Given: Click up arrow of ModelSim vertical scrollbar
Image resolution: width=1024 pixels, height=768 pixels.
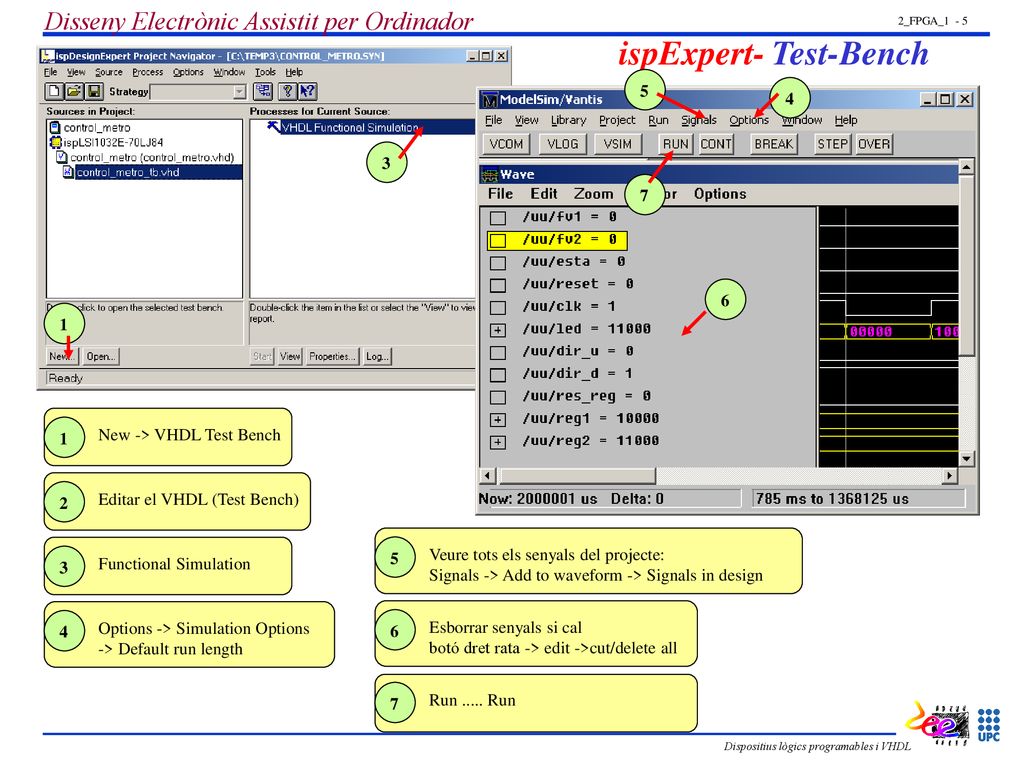Looking at the screenshot, I should pos(967,167).
